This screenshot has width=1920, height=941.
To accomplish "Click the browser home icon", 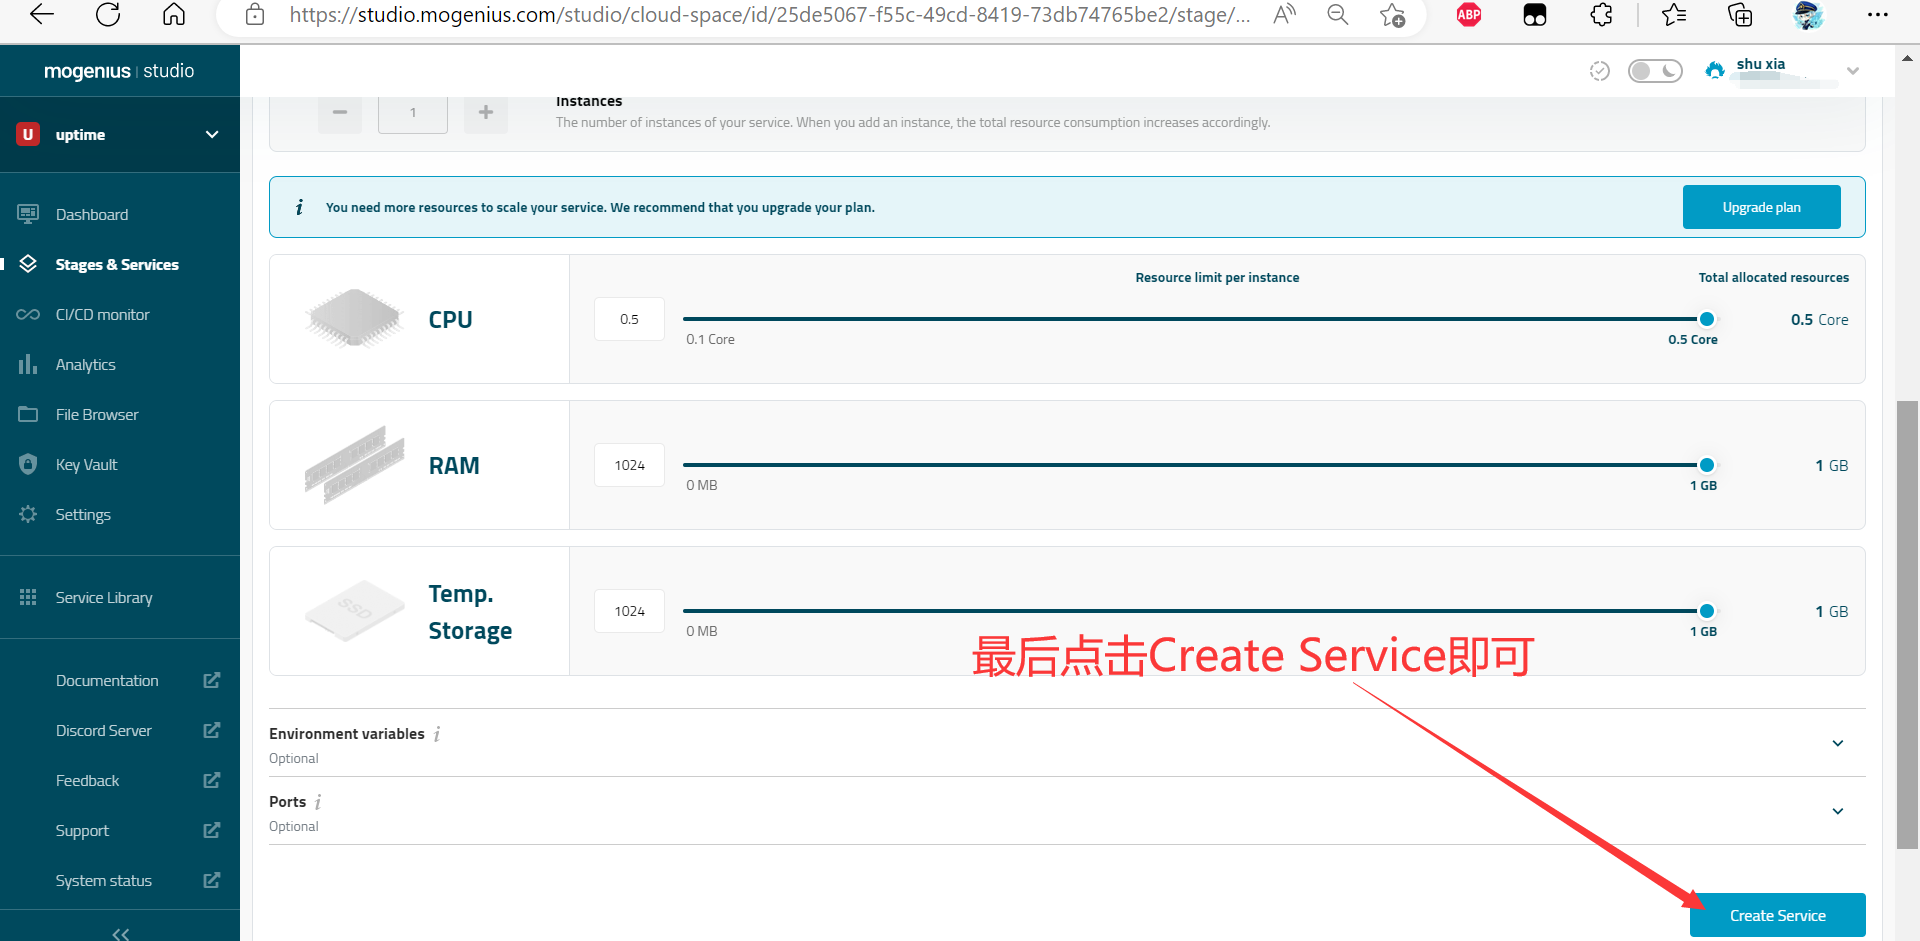I will click(174, 15).
